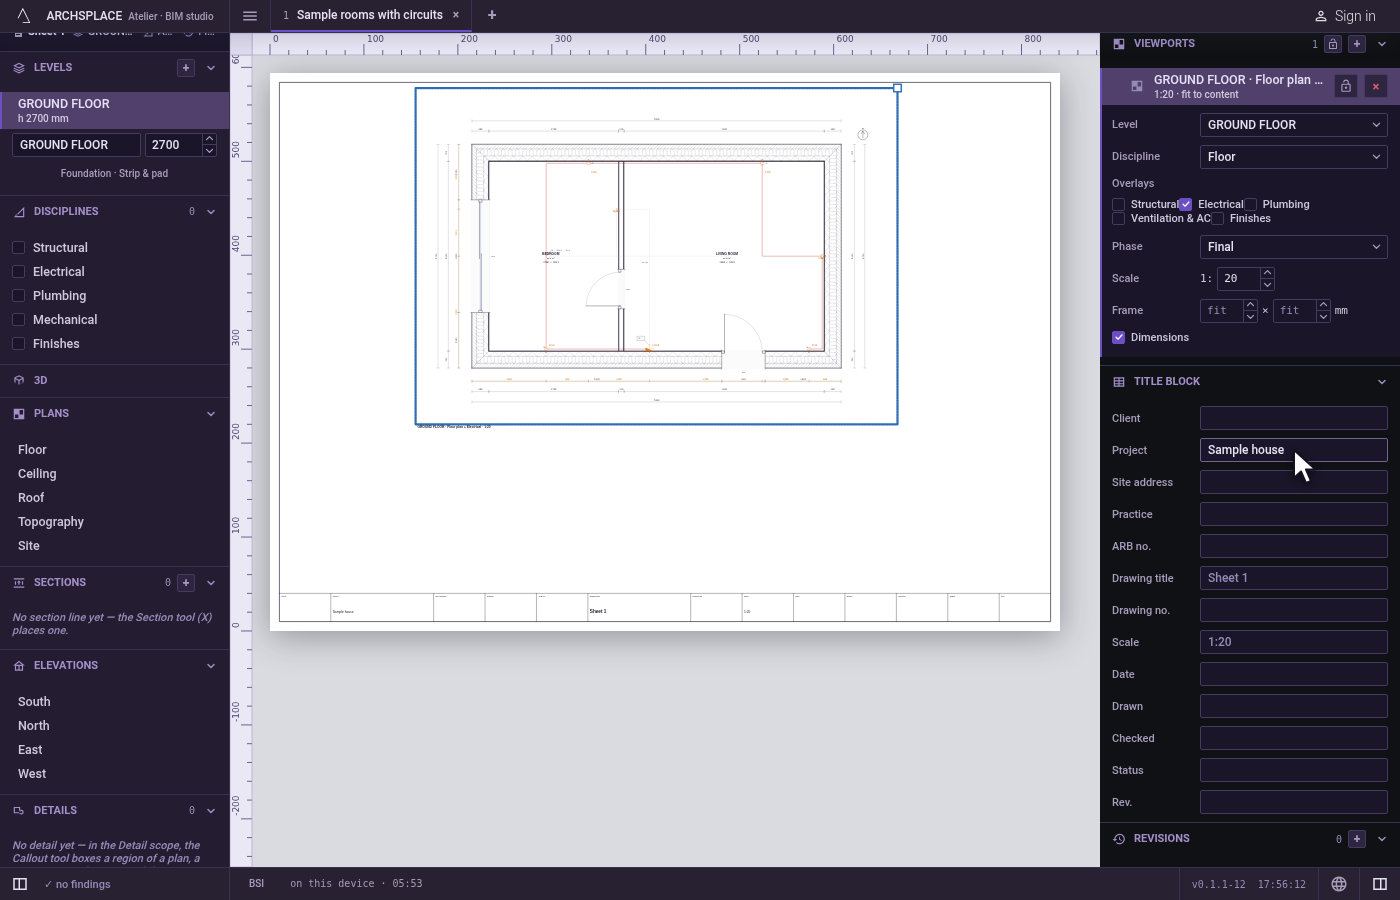The image size is (1400, 900).
Task: Open the Discipline dropdown showing Floor
Action: coord(1294,157)
